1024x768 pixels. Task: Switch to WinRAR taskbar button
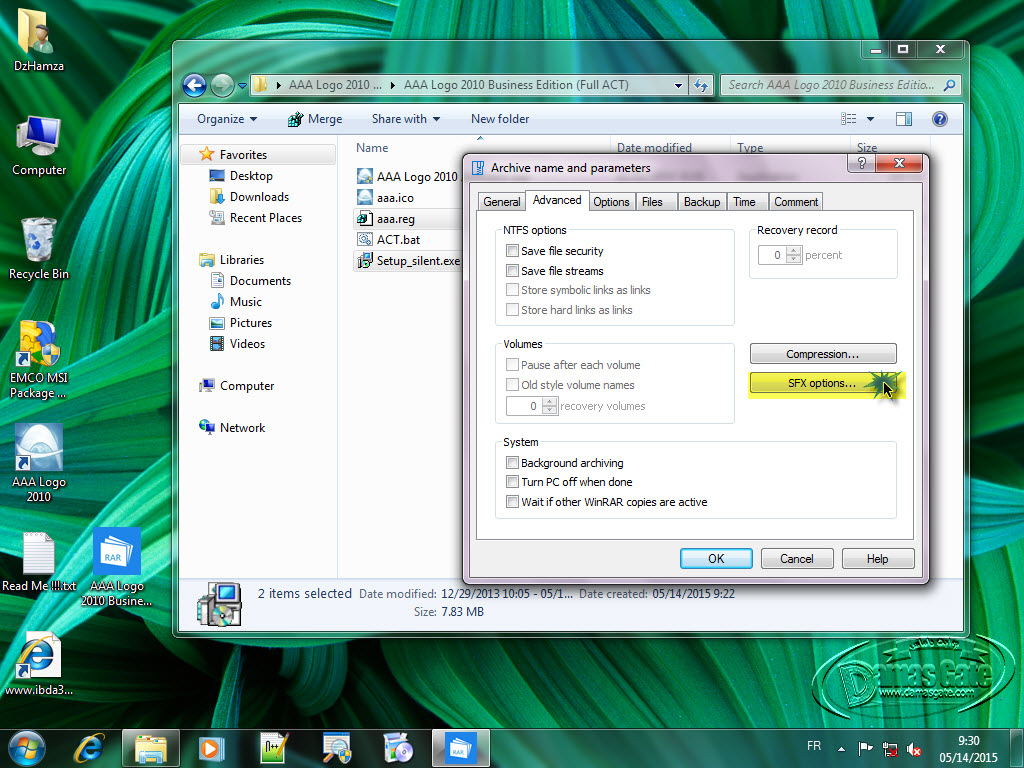pos(460,748)
